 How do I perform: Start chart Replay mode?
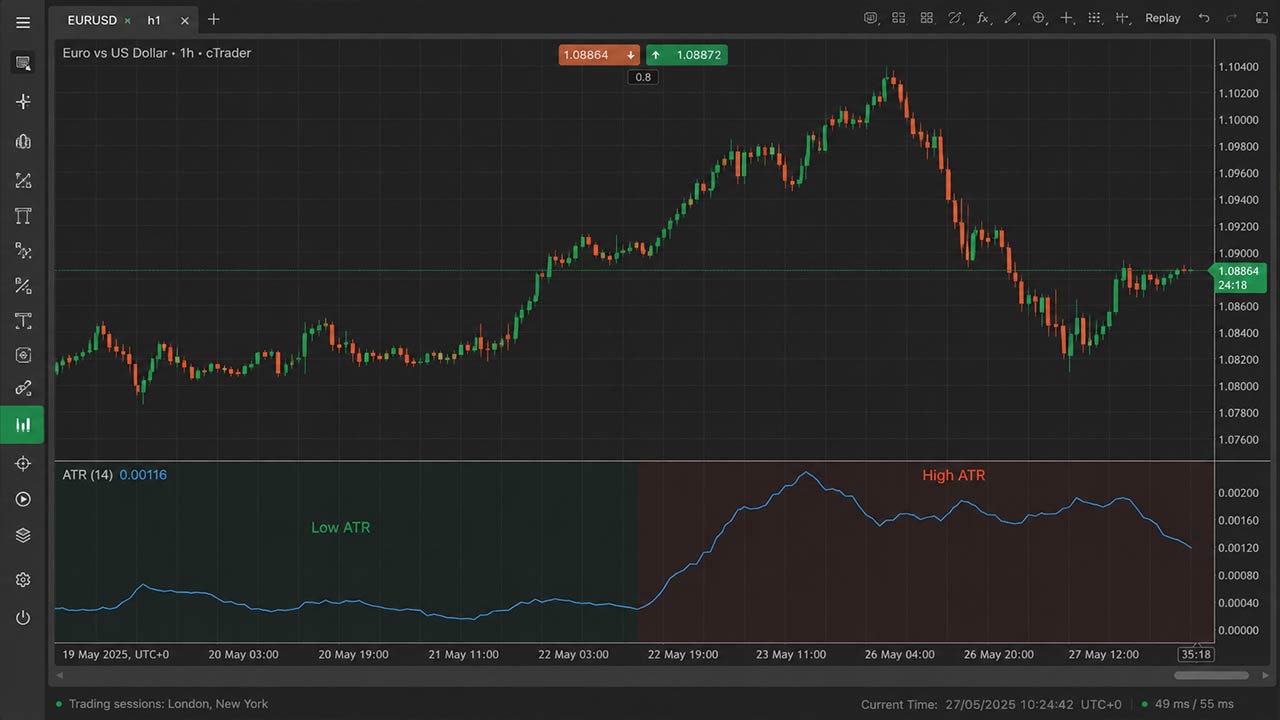pyautogui.click(x=1163, y=18)
